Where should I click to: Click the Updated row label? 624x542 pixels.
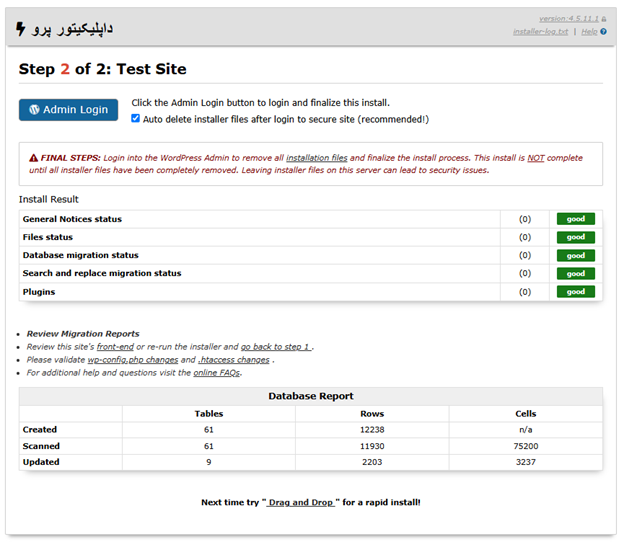[x=41, y=462]
